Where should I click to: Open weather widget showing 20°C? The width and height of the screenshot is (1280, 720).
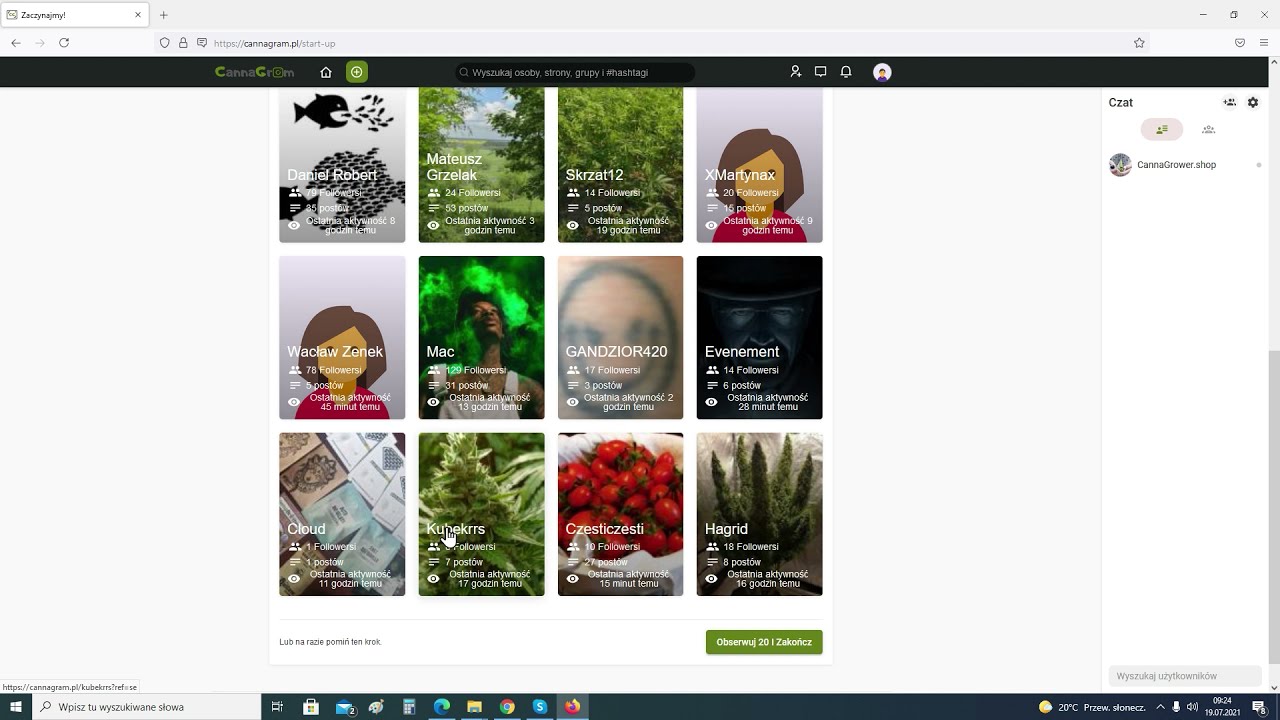coord(1092,707)
